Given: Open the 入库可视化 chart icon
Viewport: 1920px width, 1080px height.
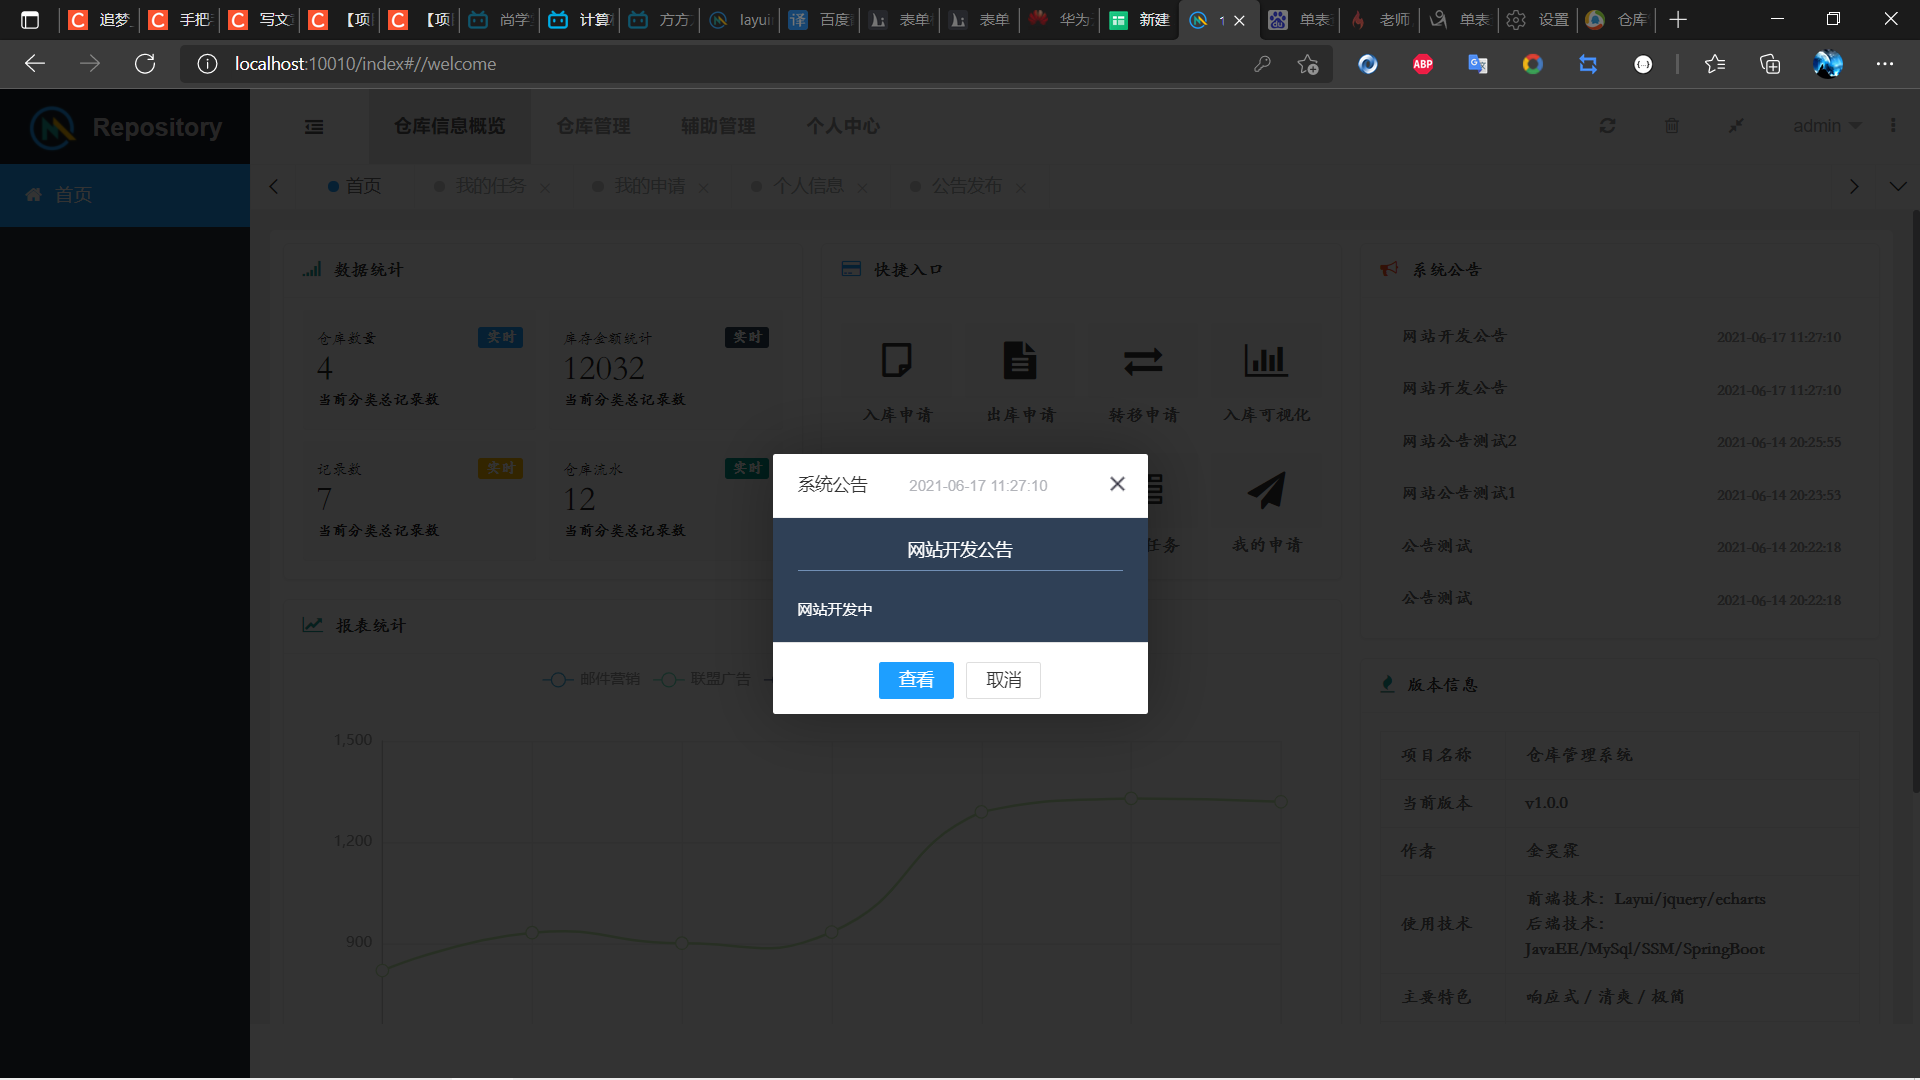Looking at the screenshot, I should (1265, 361).
